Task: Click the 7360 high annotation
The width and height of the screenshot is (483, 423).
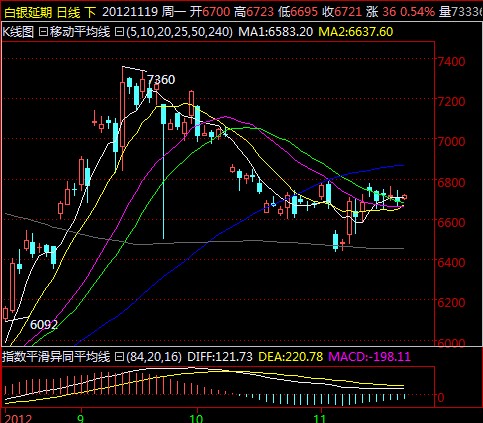Action: (x=161, y=80)
